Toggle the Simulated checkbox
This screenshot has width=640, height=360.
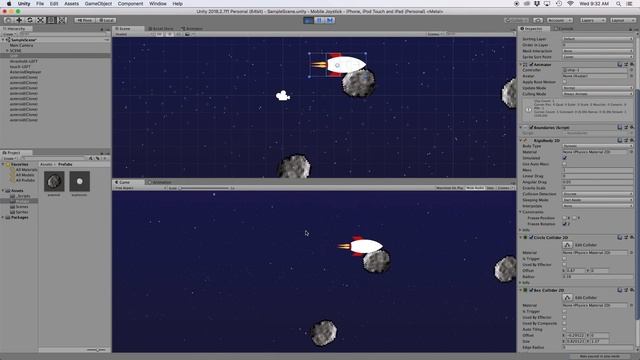[564, 158]
